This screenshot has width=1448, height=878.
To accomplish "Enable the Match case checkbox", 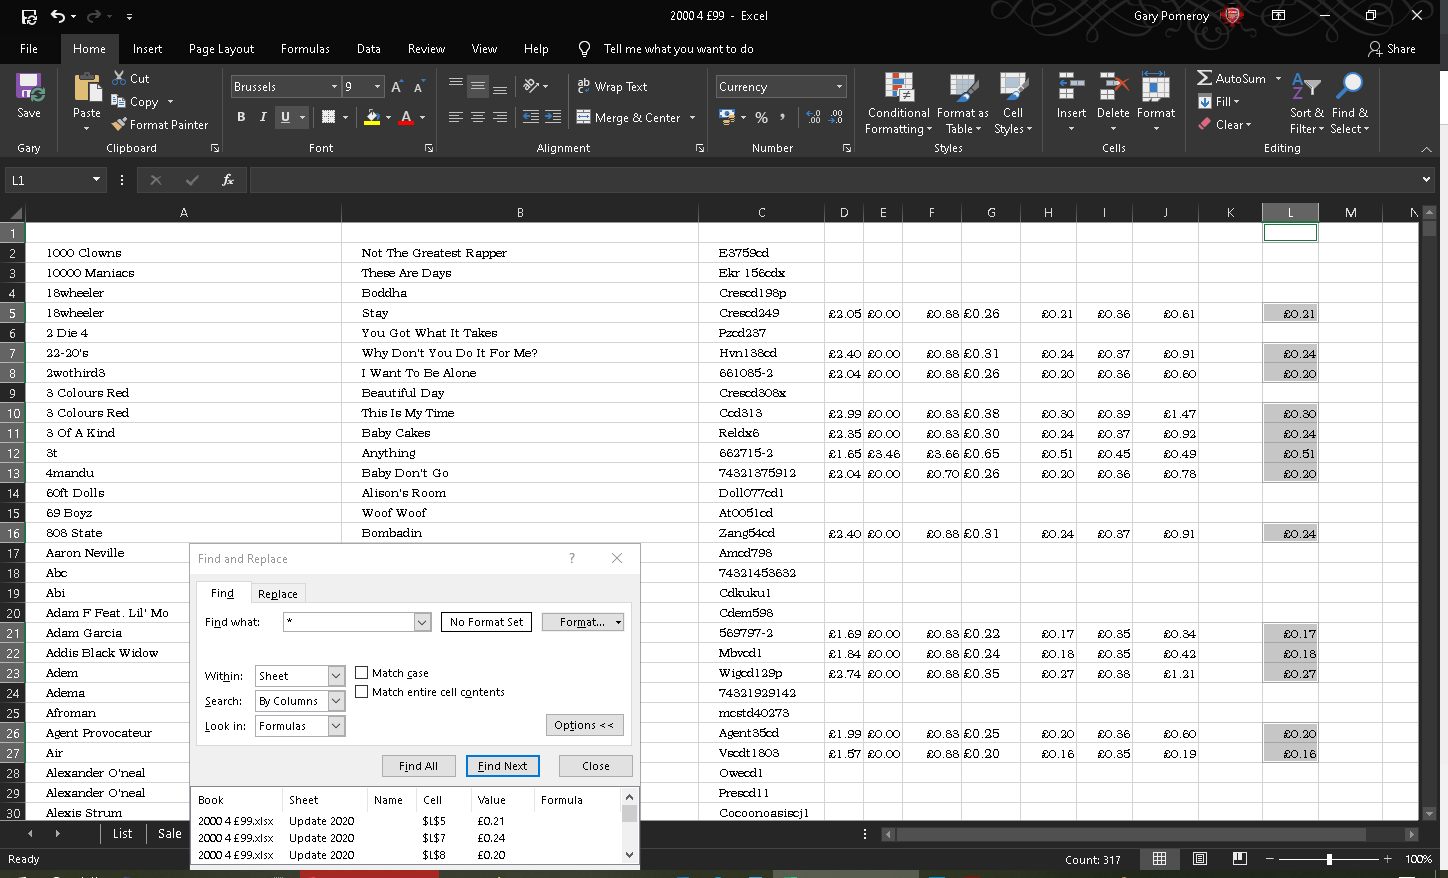I will (362, 673).
